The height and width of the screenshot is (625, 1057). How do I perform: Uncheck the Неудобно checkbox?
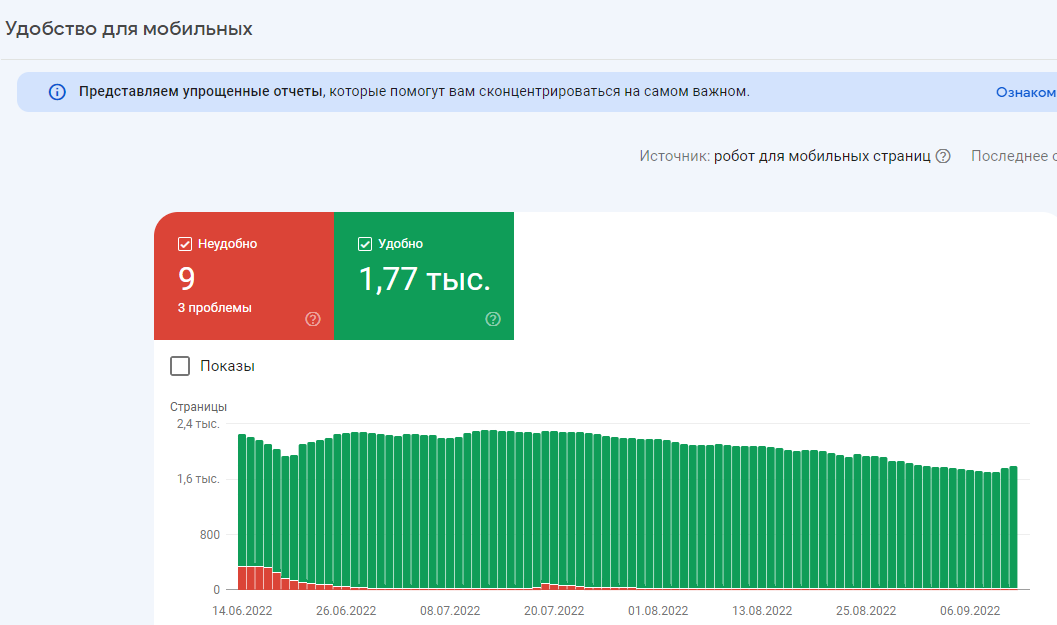[184, 244]
